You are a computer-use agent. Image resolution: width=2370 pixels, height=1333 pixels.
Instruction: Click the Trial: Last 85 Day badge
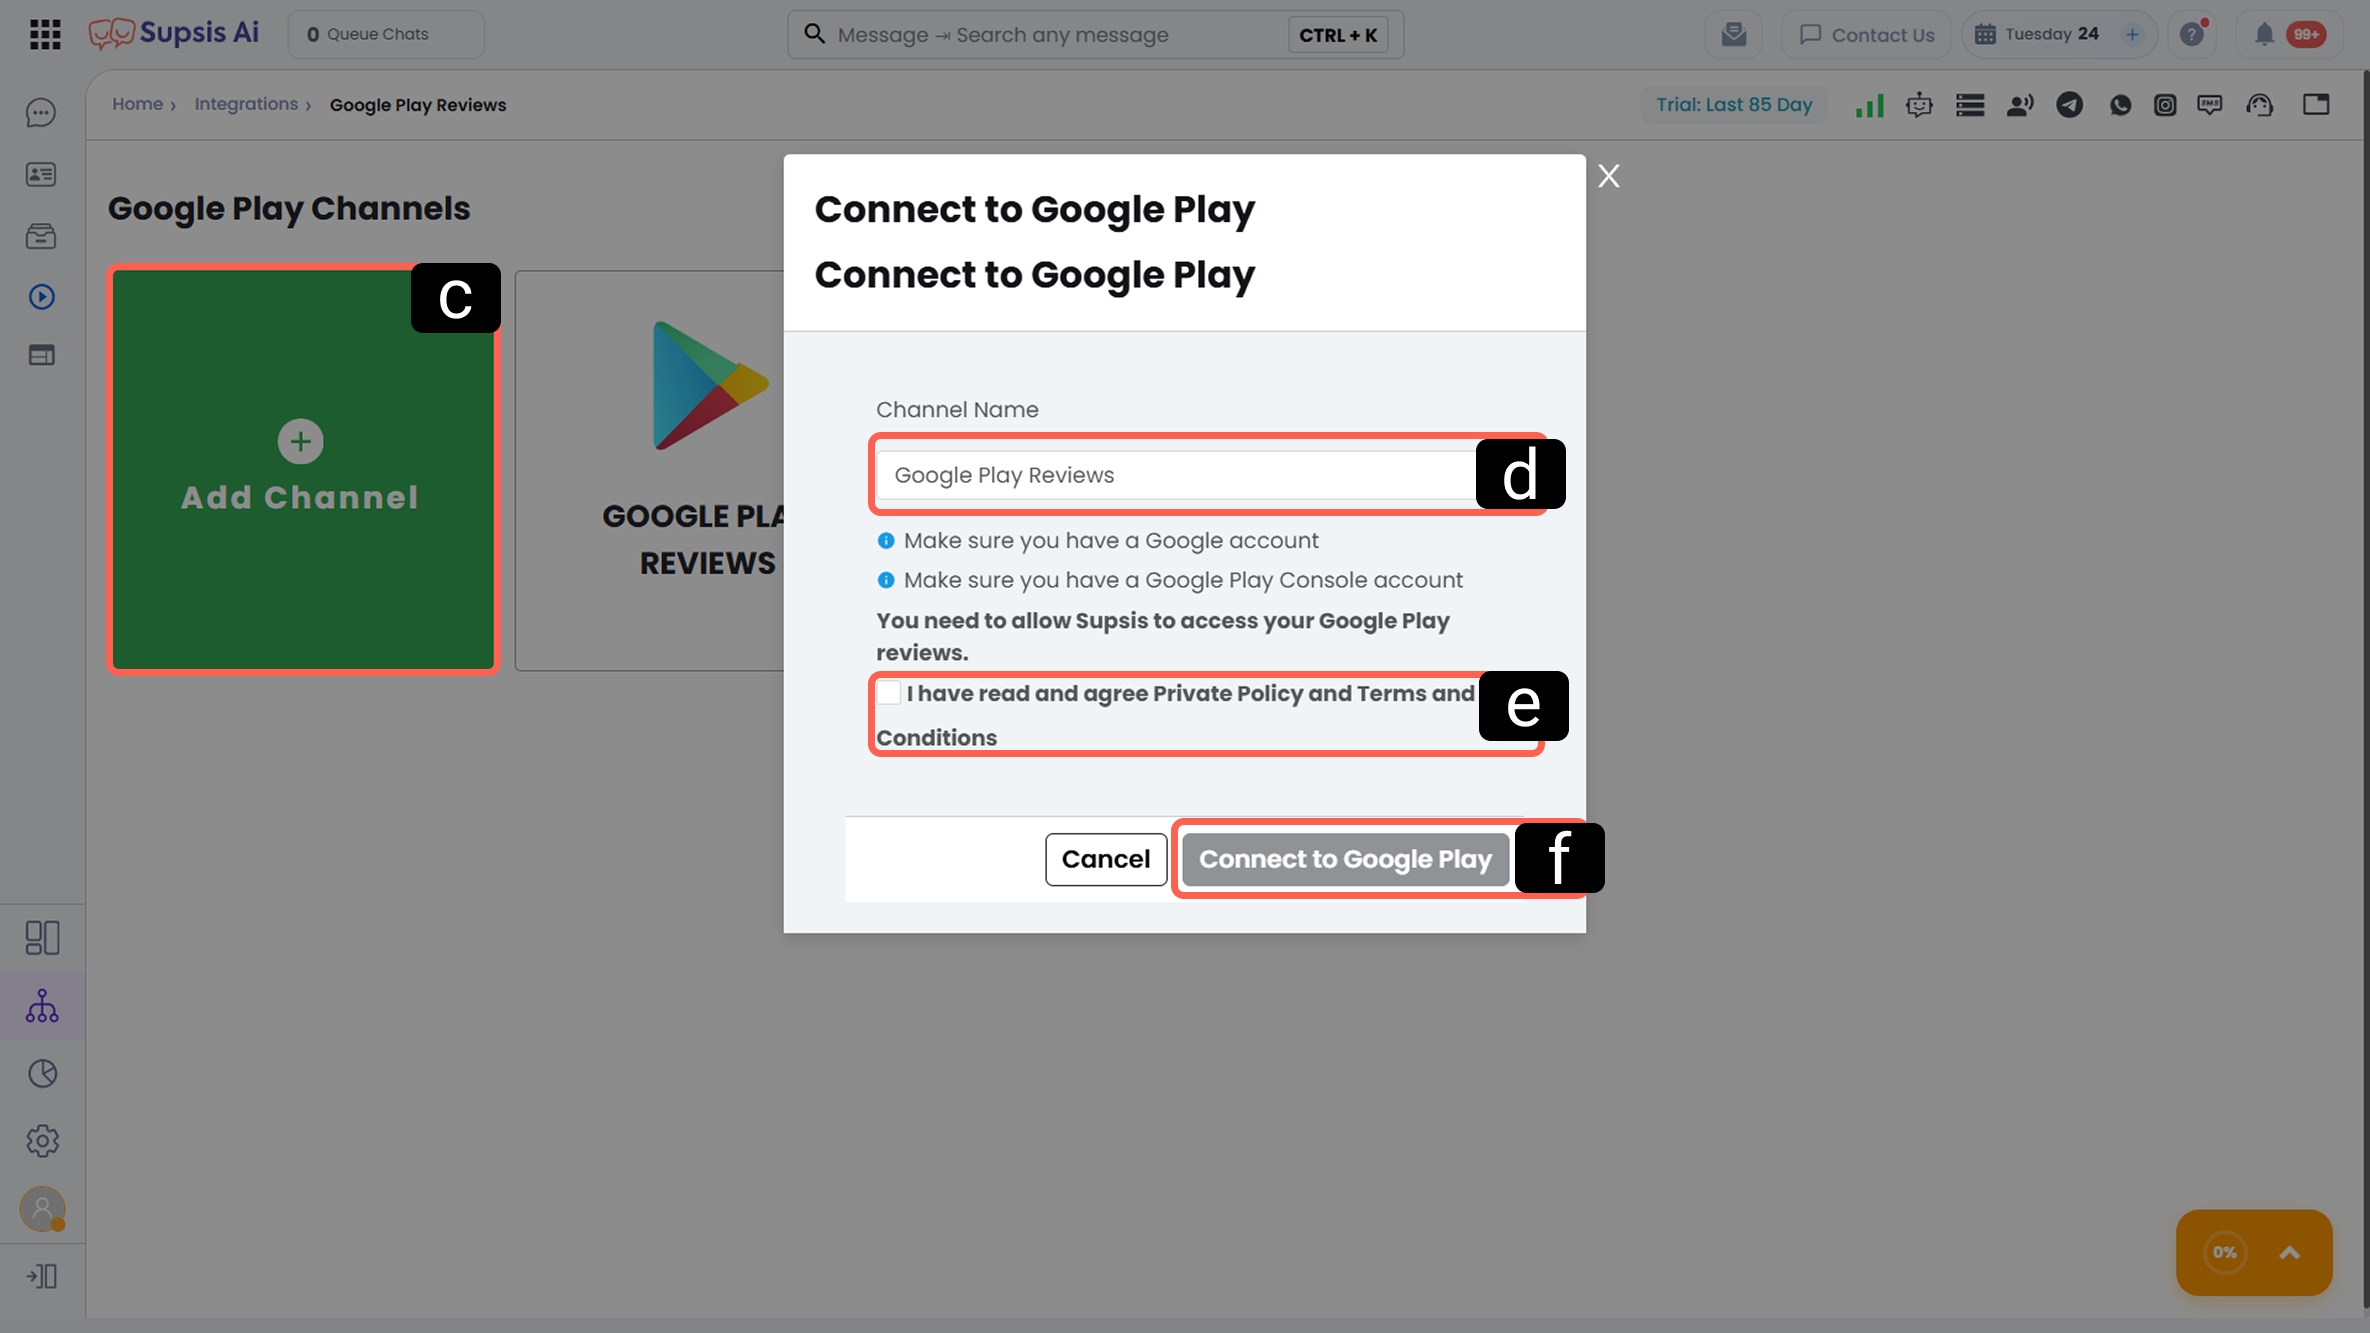pyautogui.click(x=1734, y=105)
